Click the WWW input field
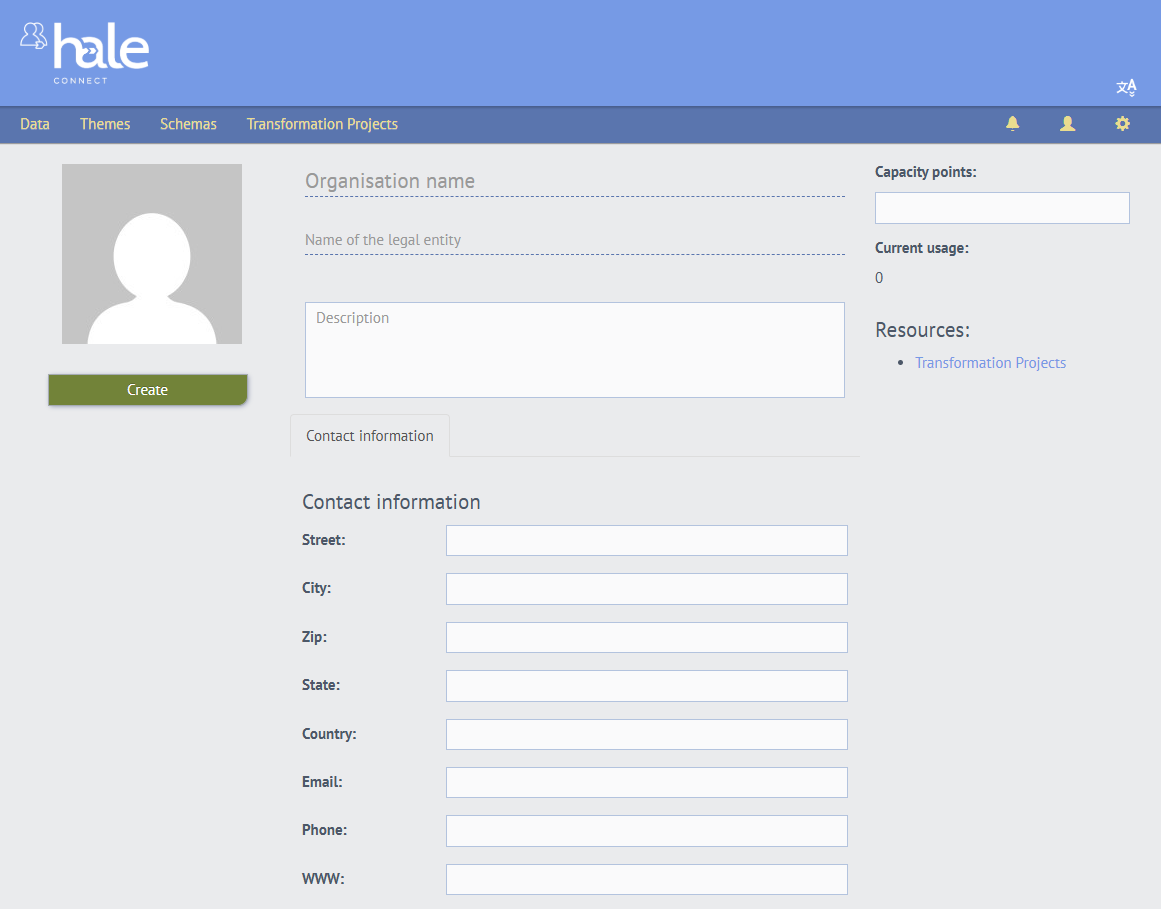This screenshot has height=909, width=1161. click(646, 879)
